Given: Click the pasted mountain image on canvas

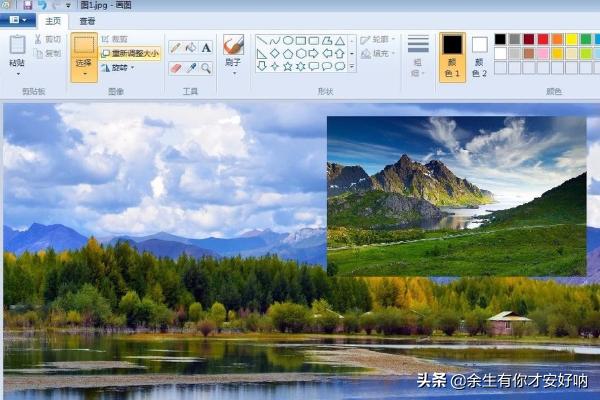Looking at the screenshot, I should point(456,195).
